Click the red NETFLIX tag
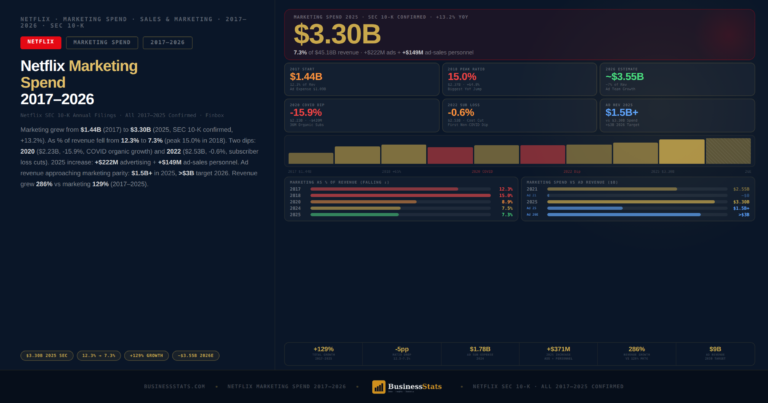Image resolution: width=768 pixels, height=403 pixels. [41, 43]
